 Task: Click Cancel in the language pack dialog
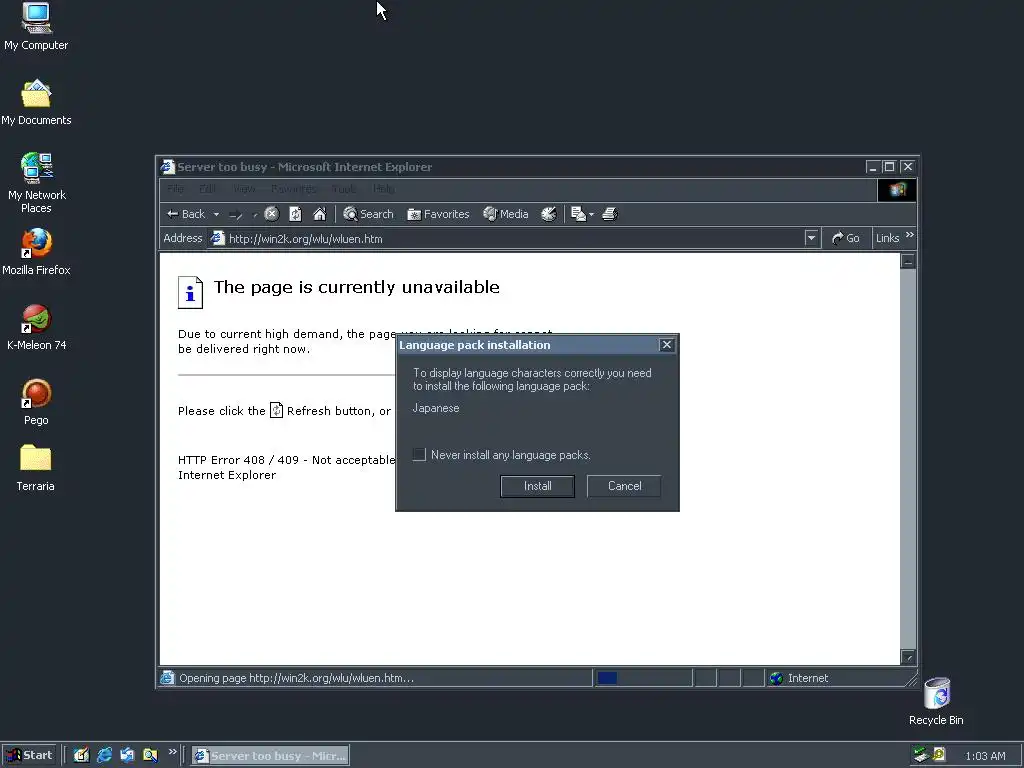tap(624, 486)
